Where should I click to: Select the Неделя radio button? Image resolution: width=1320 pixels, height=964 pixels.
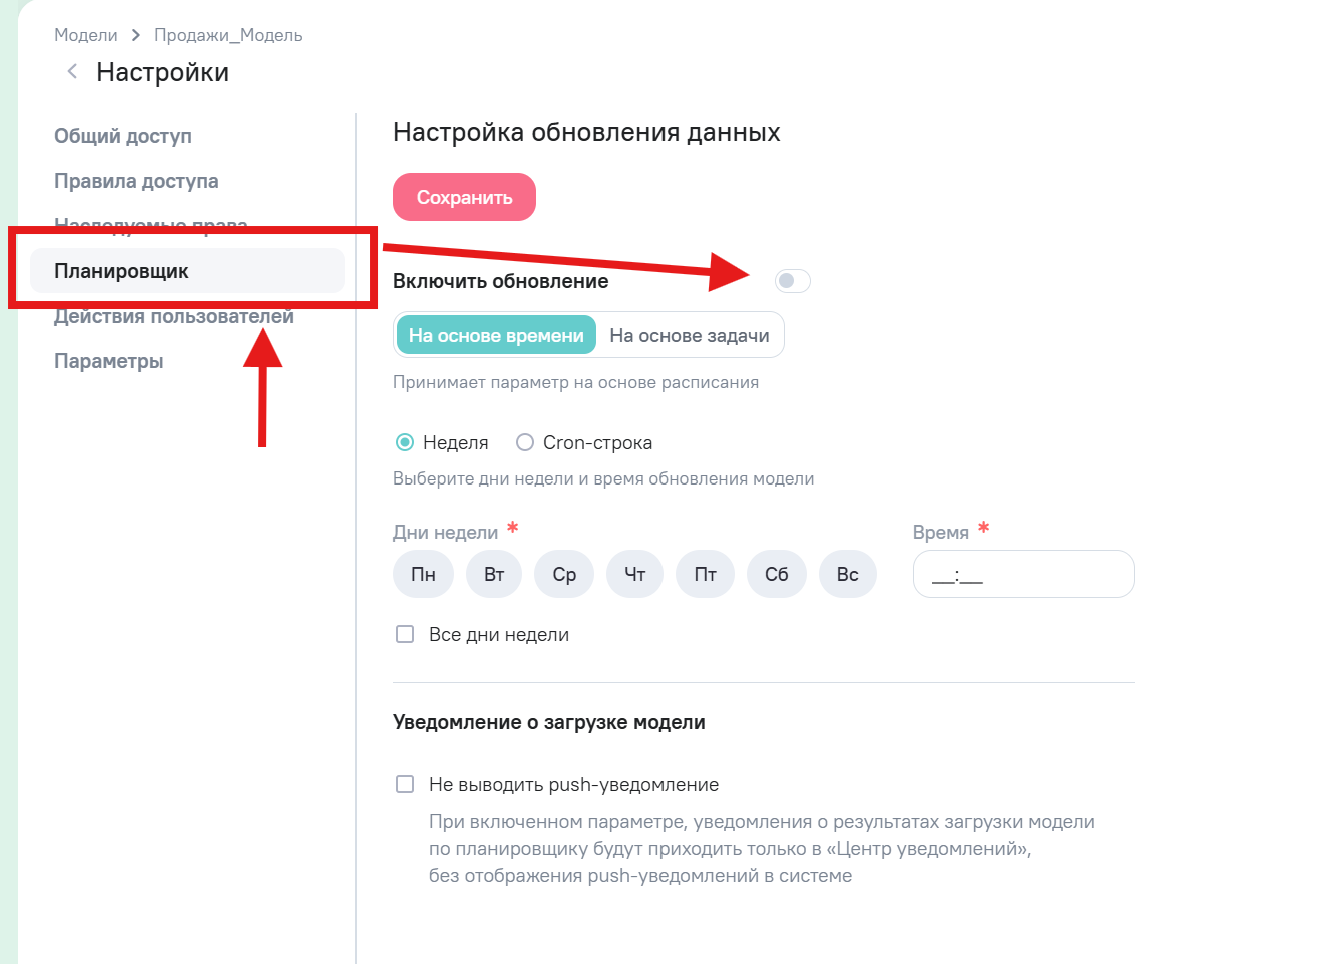tap(405, 442)
